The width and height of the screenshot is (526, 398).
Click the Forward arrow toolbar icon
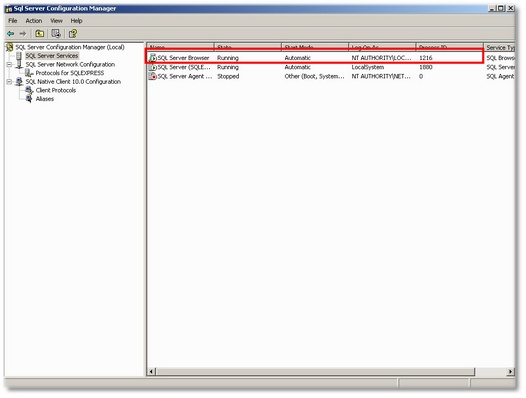tap(23, 34)
